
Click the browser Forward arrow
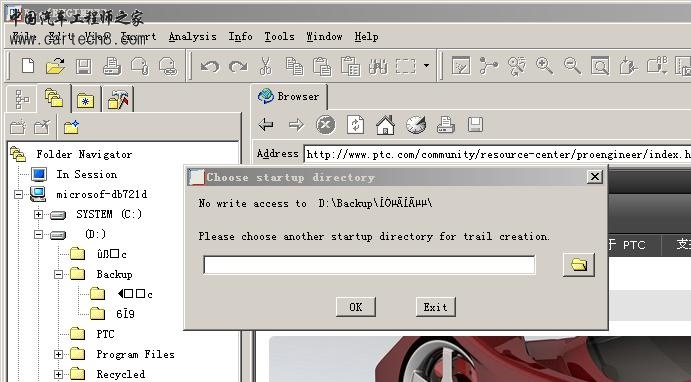click(x=296, y=125)
